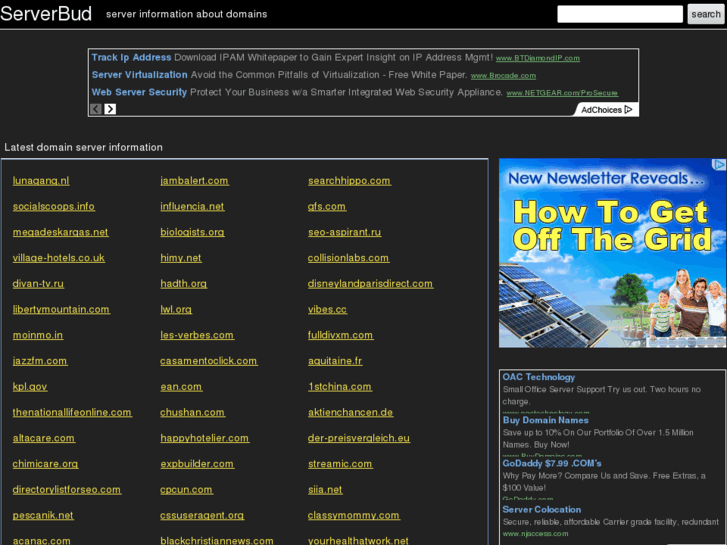
Task: Open chushan.com domain info
Action: (x=192, y=412)
